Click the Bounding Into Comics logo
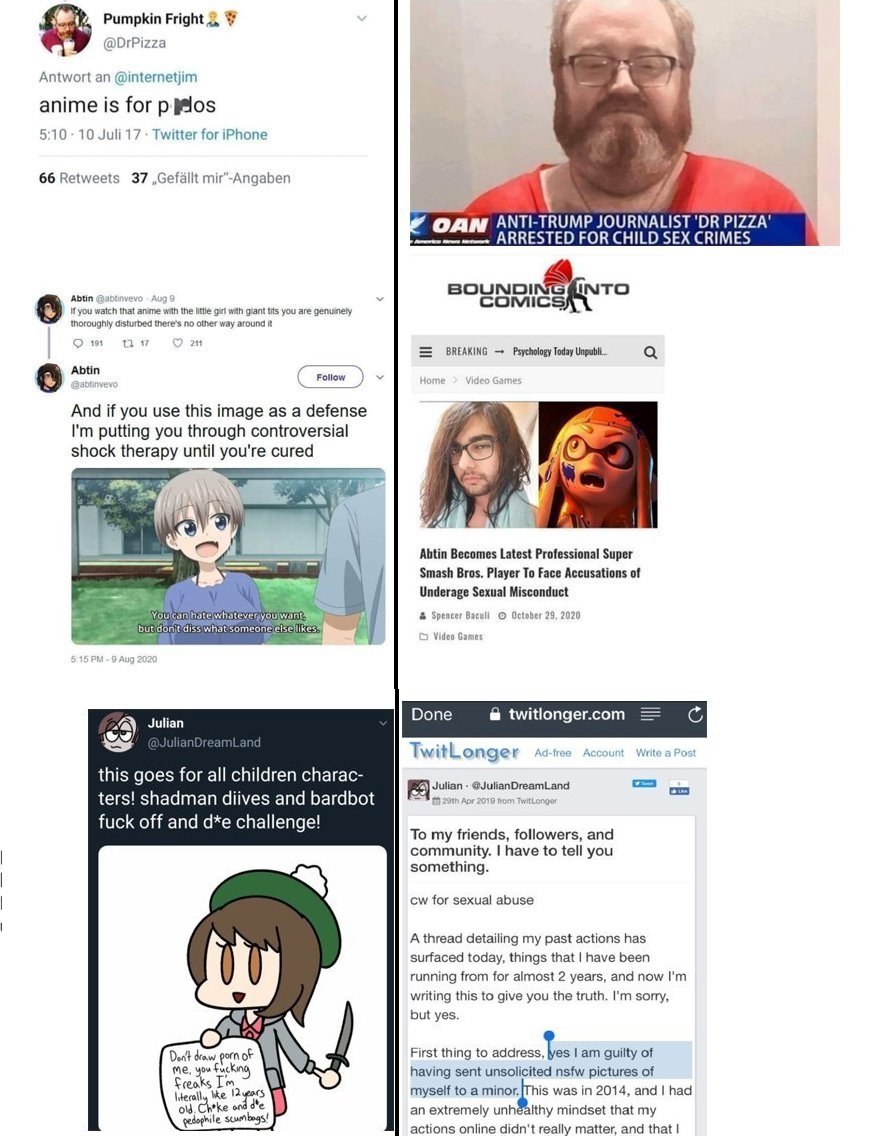 coord(539,287)
